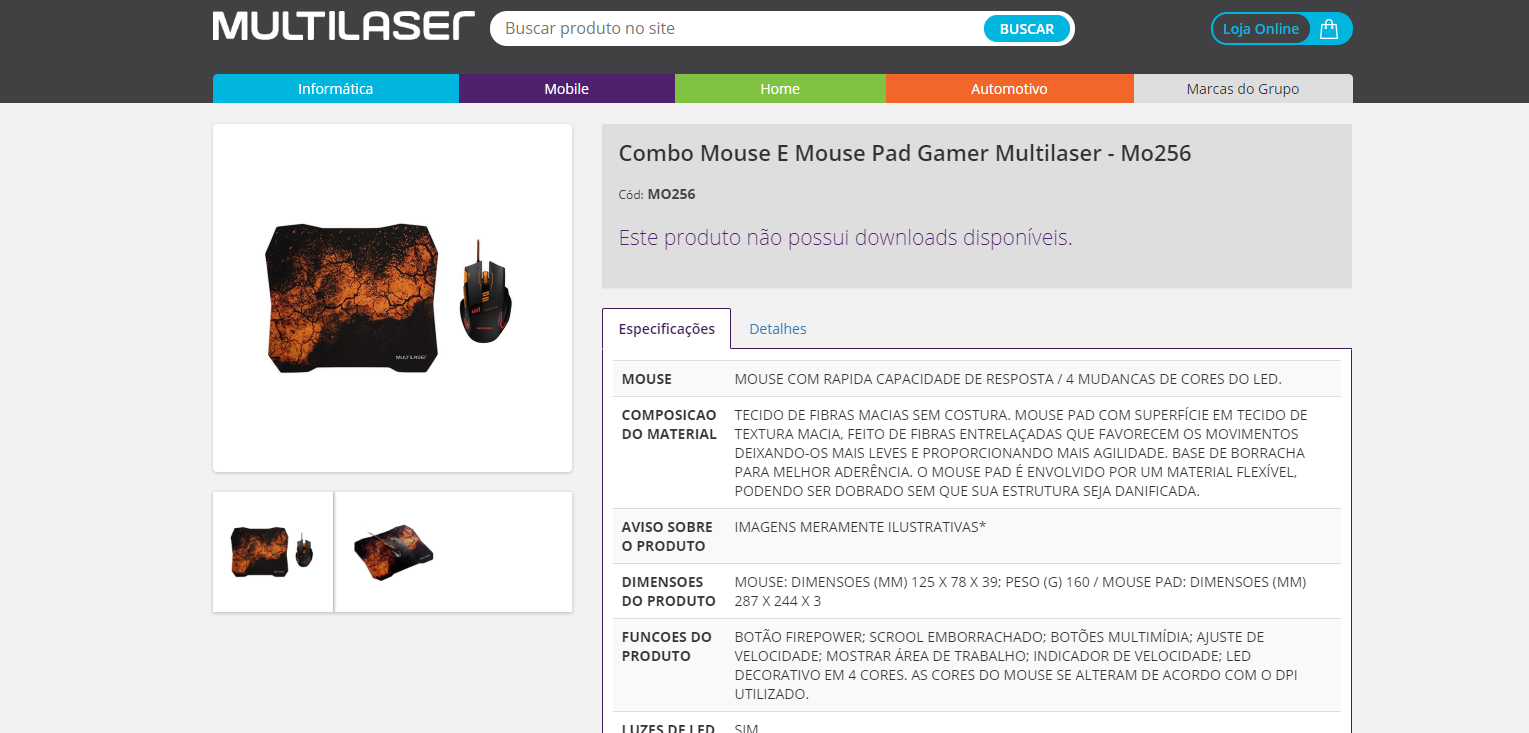Click the DIMENSOES DO PRODUTO row
Screen dimensions: 1529x733
tap(976, 591)
